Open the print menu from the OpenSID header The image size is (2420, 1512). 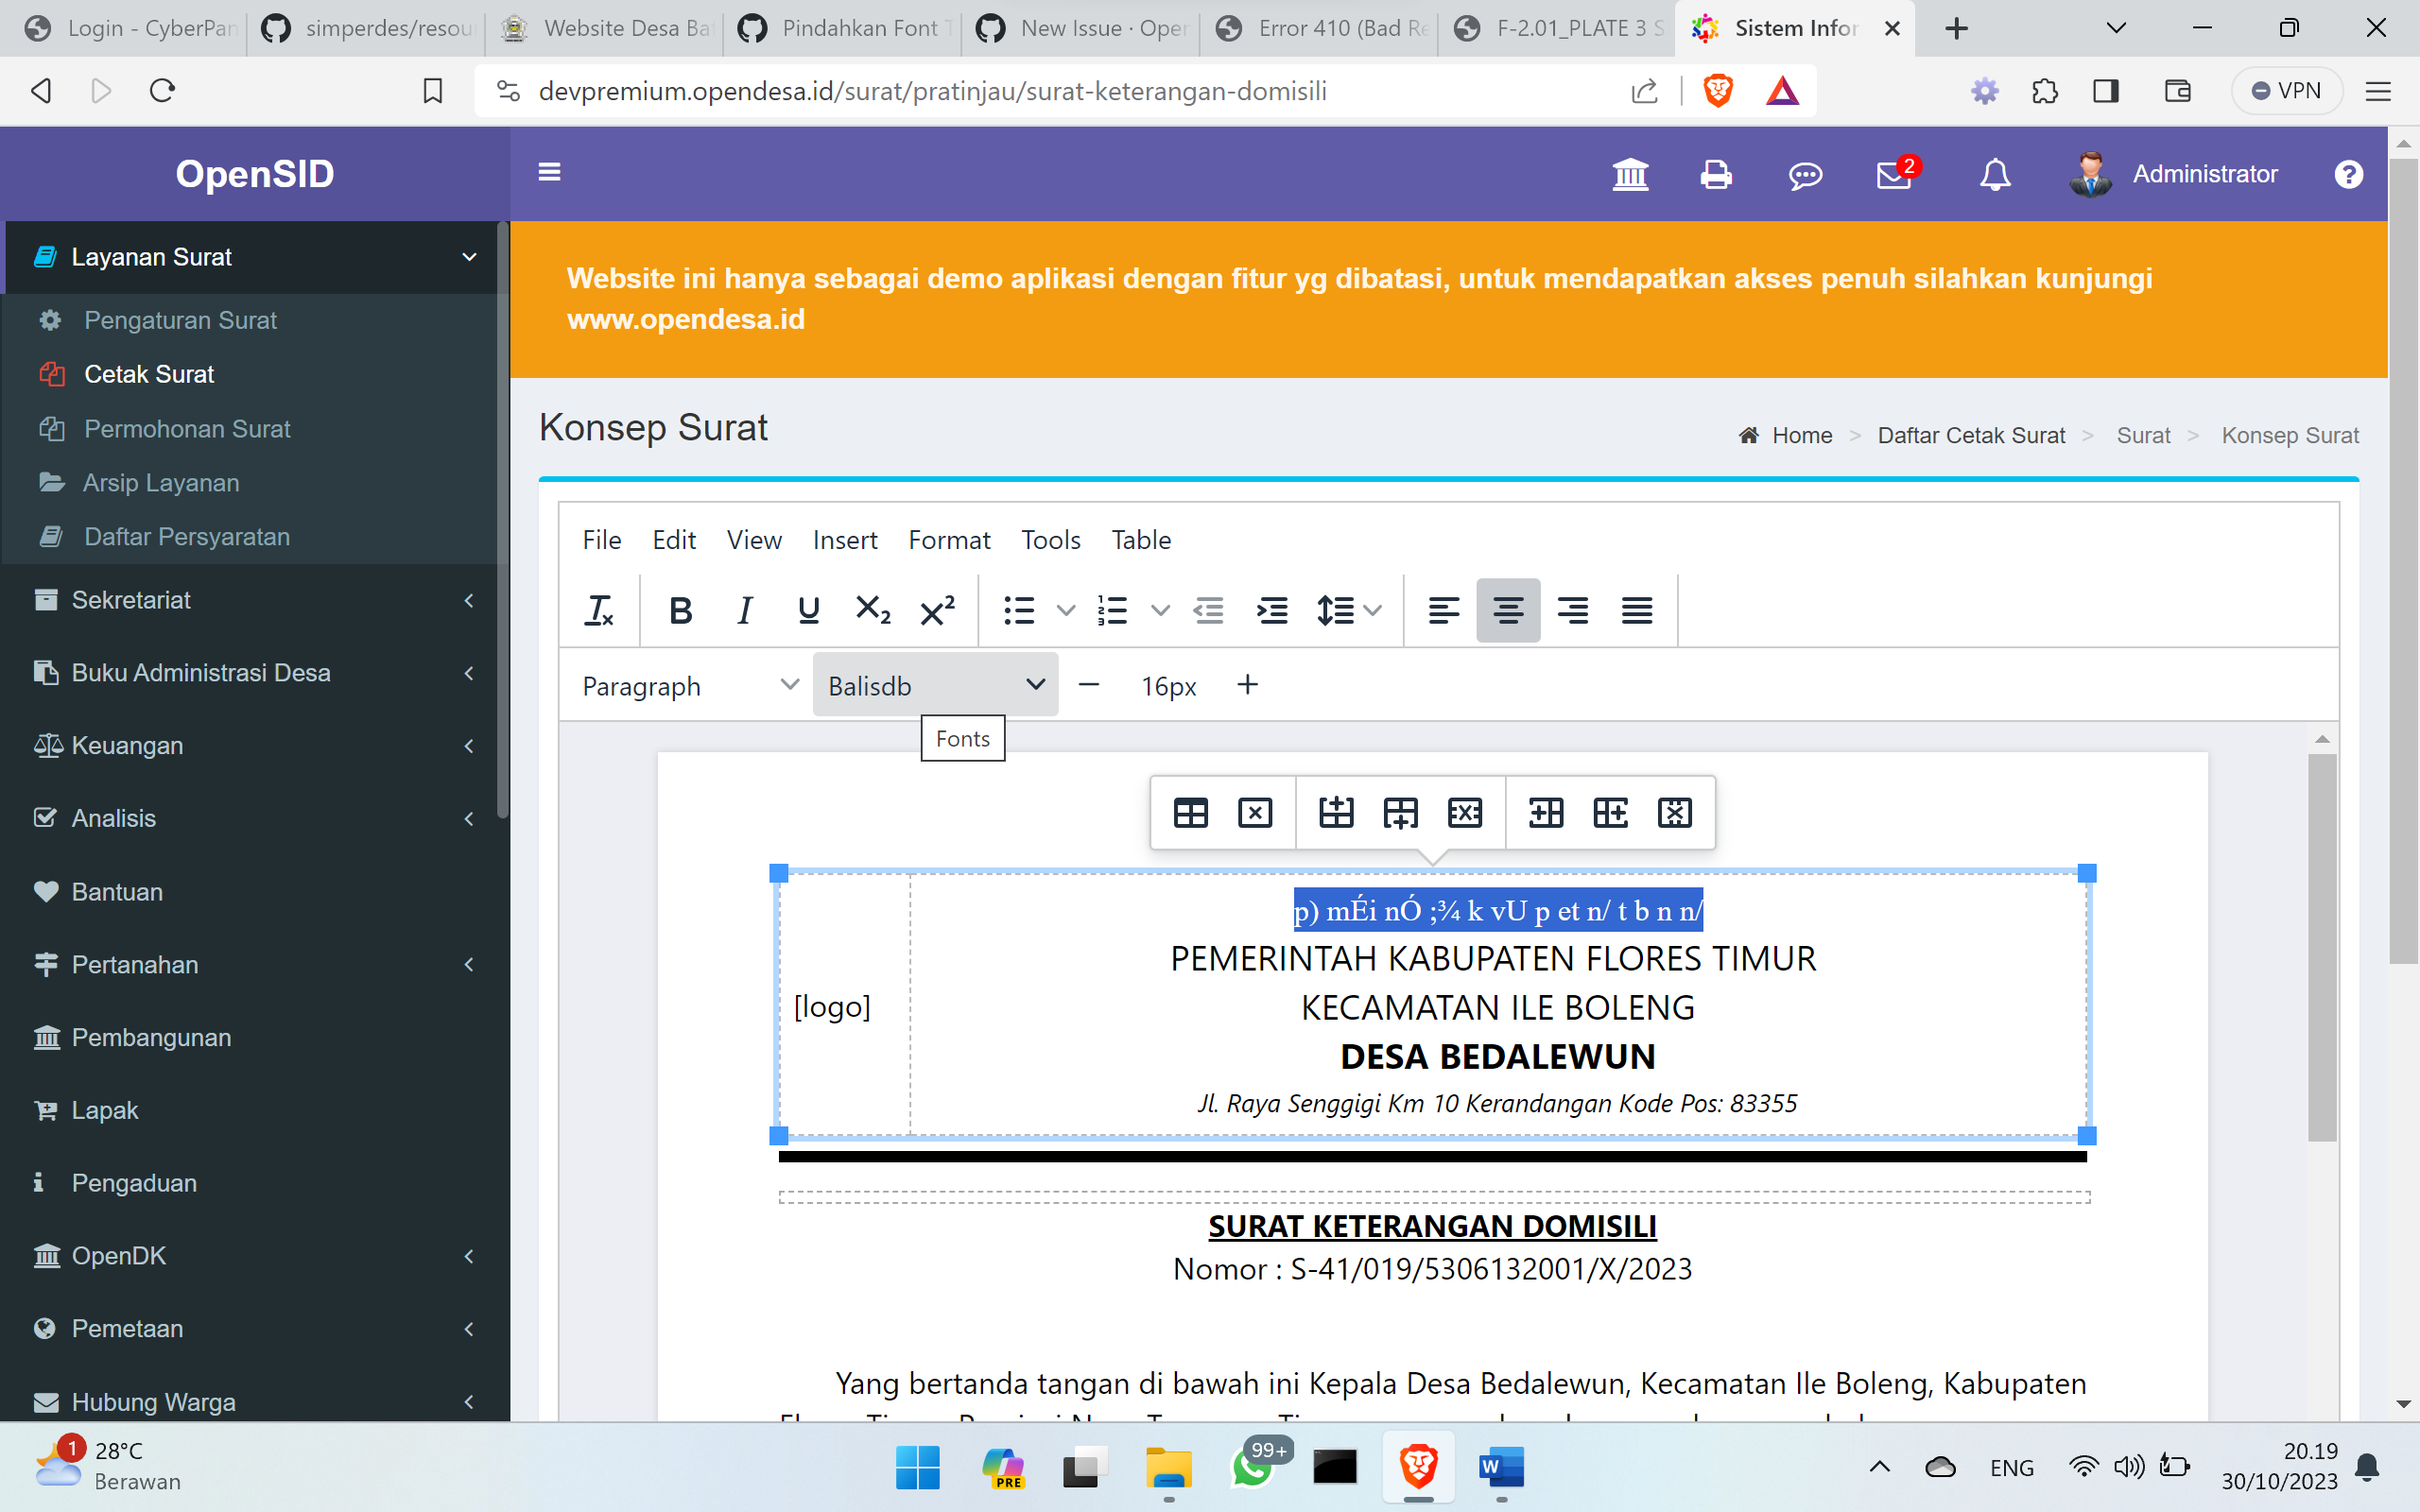[x=1716, y=174]
